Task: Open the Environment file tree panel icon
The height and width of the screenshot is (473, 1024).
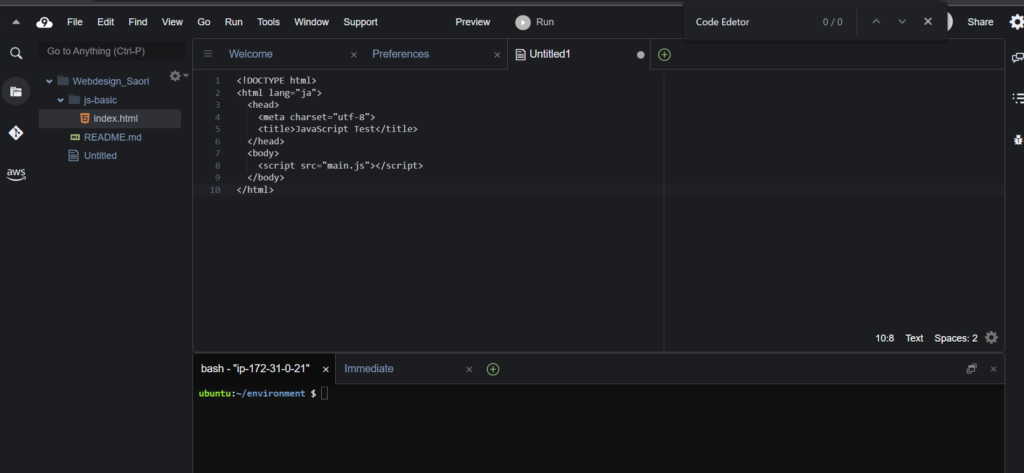Action: [16, 91]
